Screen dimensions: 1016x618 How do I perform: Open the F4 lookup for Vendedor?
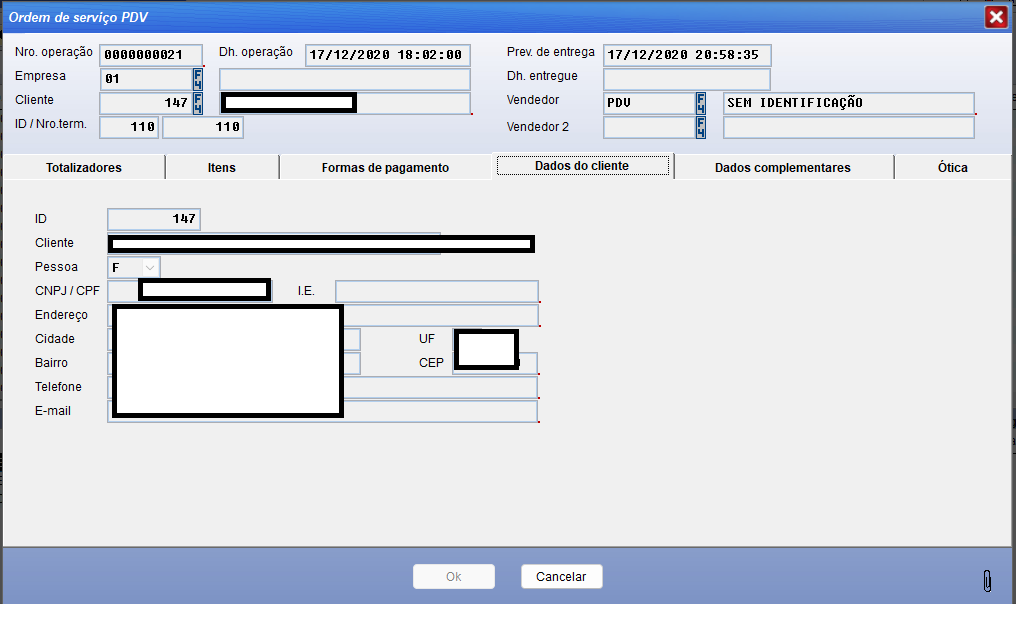tap(701, 103)
